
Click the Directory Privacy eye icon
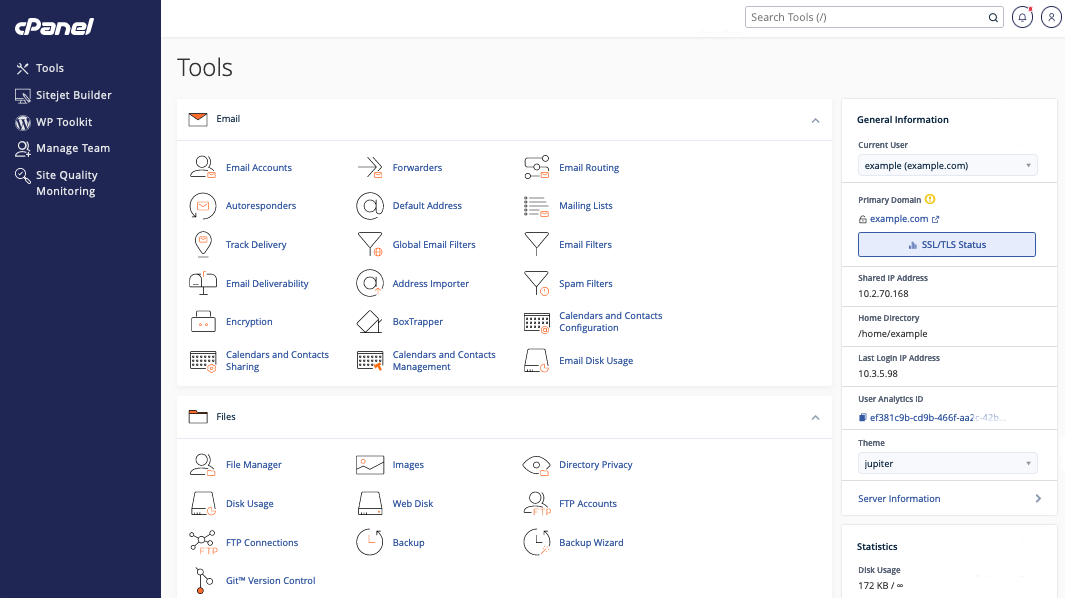[x=537, y=465]
